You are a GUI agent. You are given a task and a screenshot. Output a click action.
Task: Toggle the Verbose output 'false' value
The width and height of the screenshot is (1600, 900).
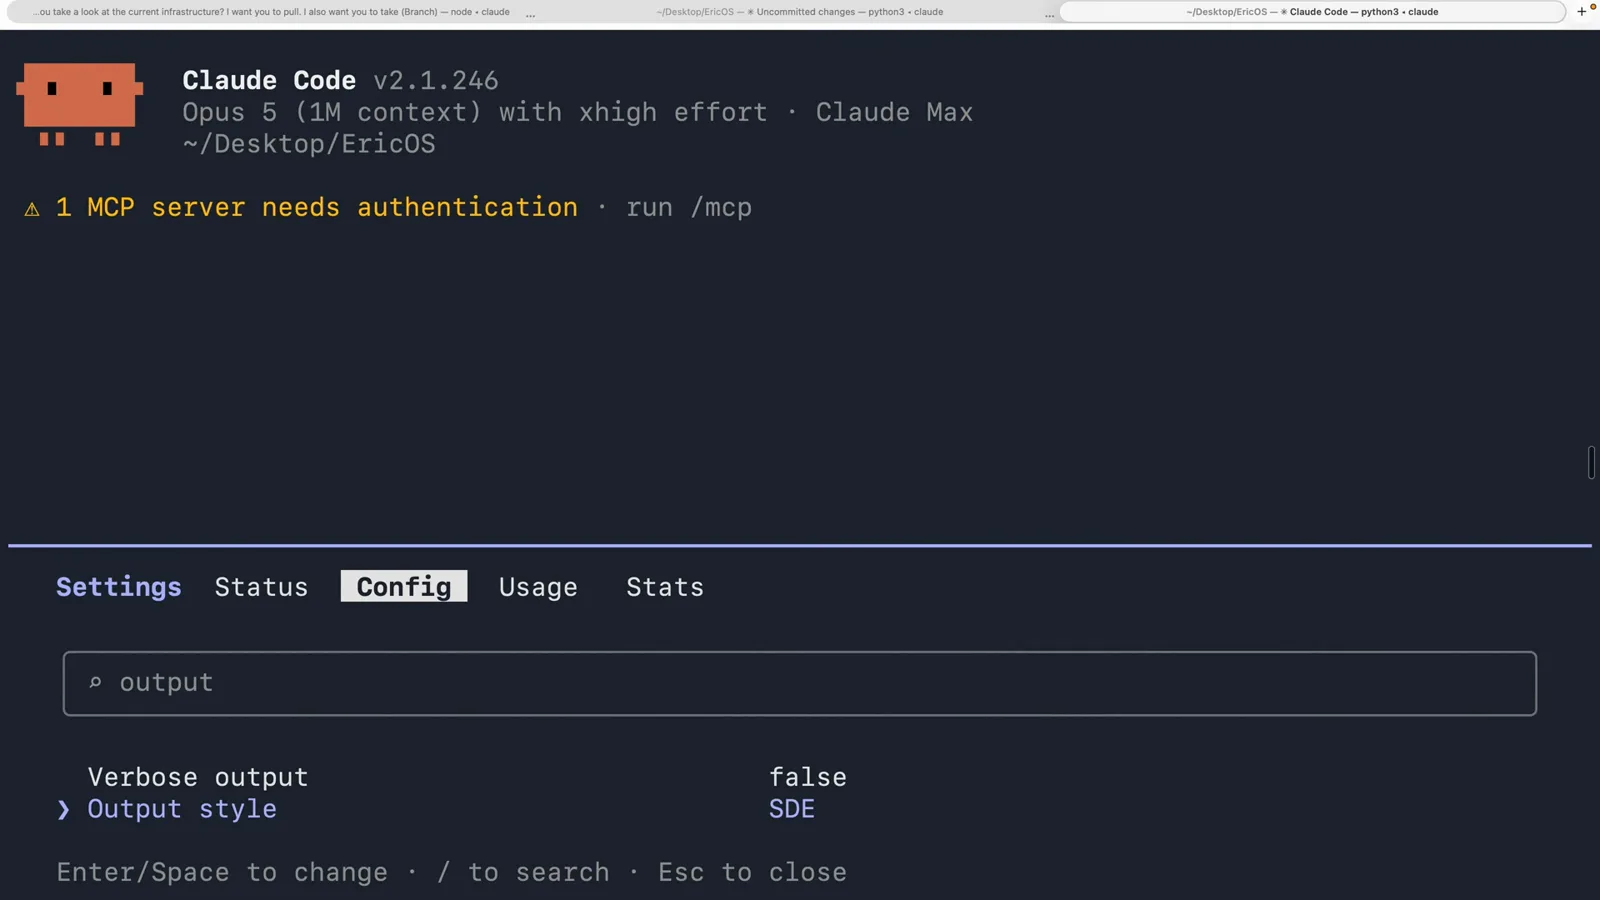(x=808, y=777)
